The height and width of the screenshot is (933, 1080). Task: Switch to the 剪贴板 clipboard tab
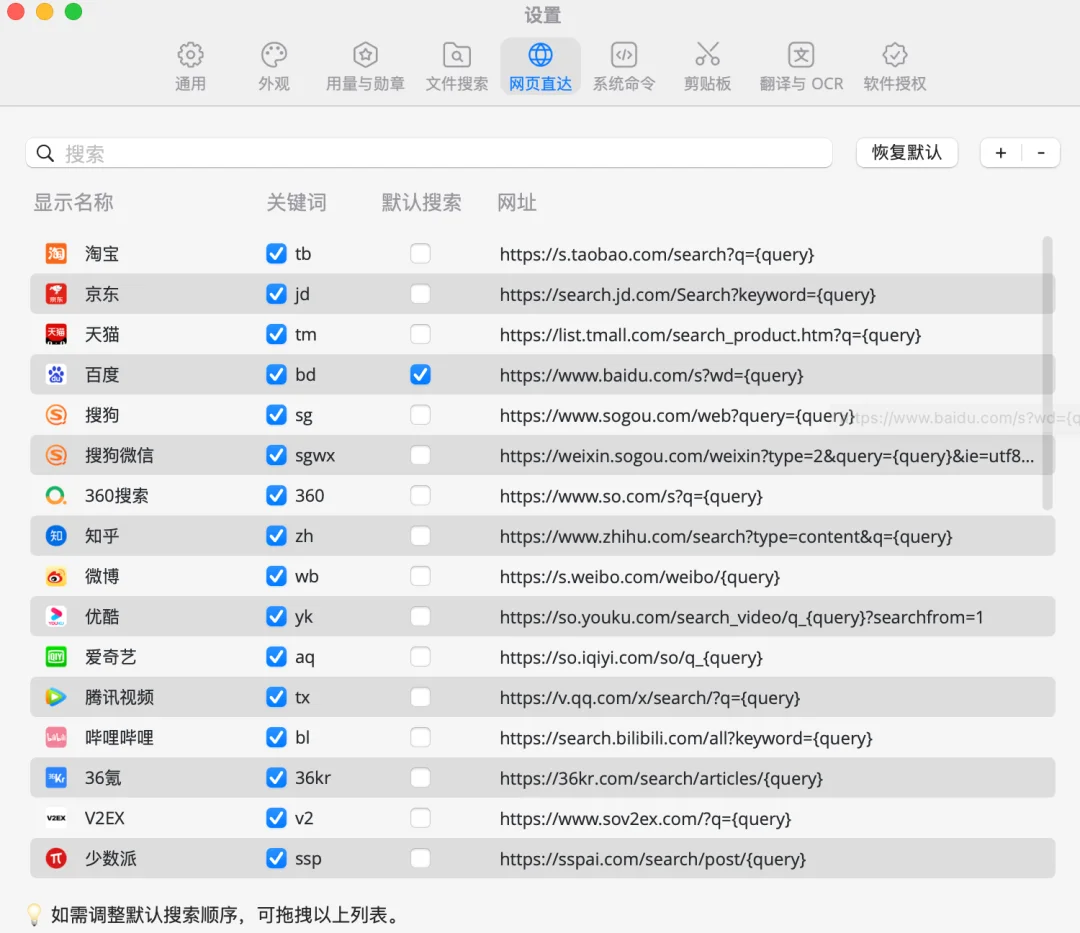pyautogui.click(x=707, y=66)
